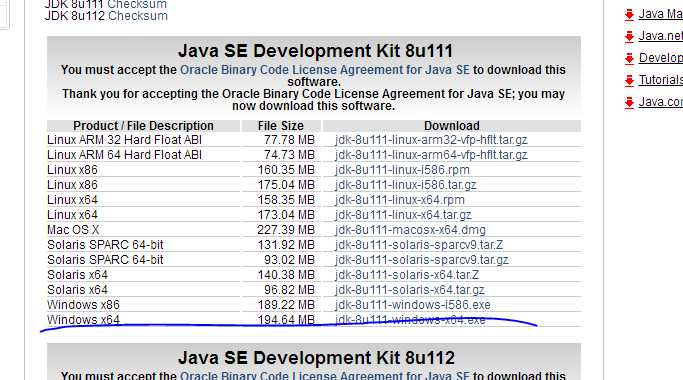The image size is (683, 380).
Task: Click the 140.38 MB file size cell
Action: 286,275
